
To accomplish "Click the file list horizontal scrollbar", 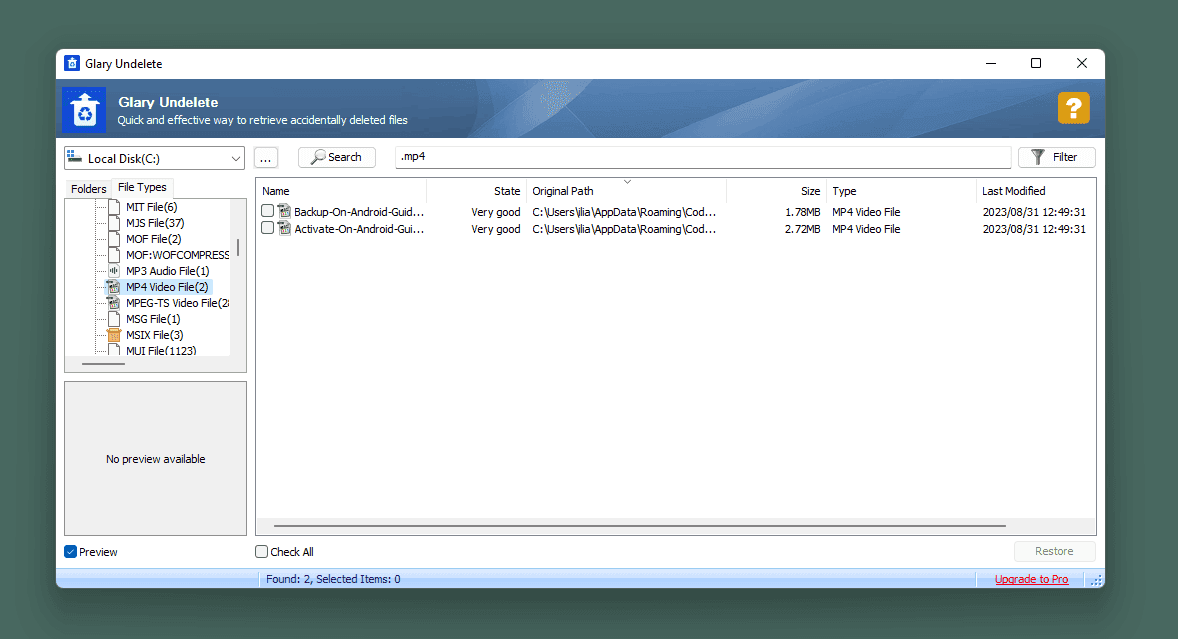I will pos(640,526).
